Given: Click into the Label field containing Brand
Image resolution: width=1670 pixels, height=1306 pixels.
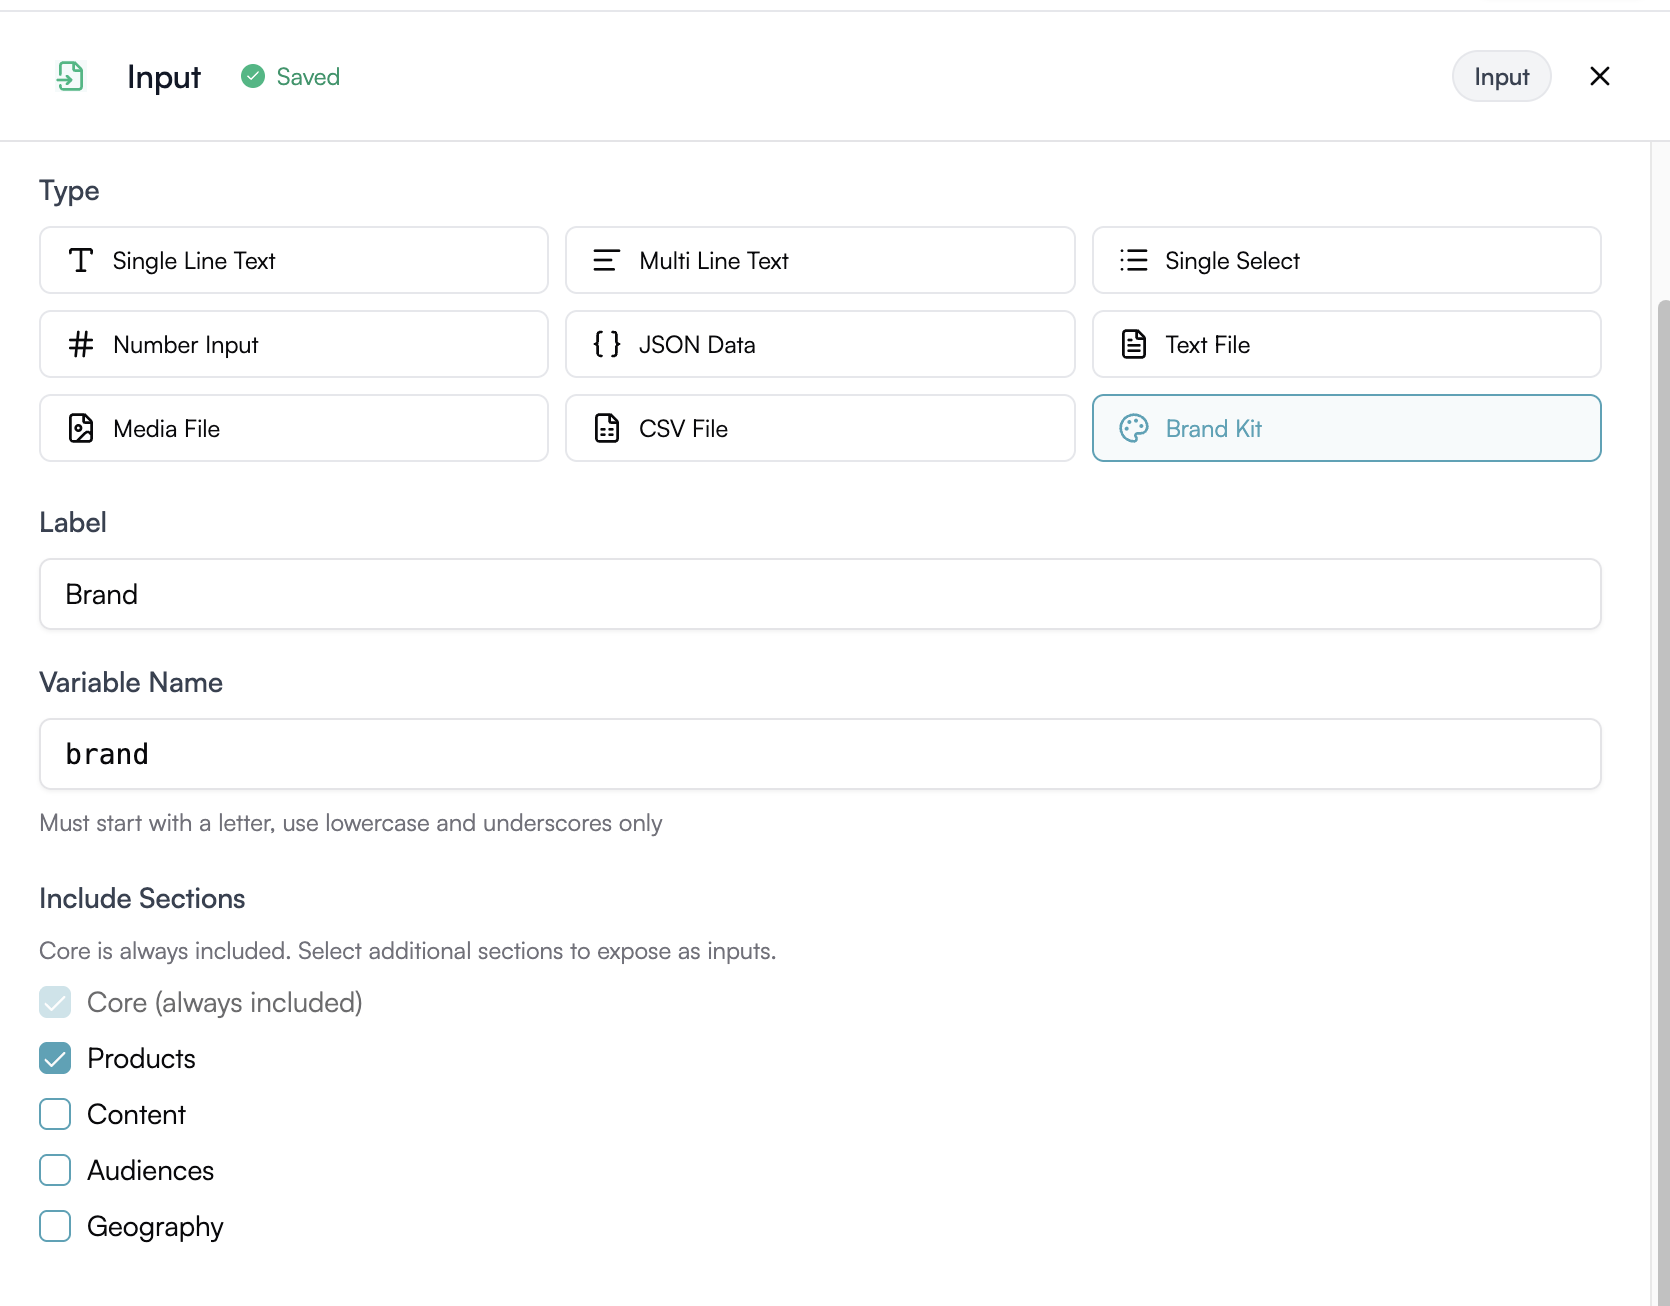Looking at the screenshot, I should click(820, 594).
